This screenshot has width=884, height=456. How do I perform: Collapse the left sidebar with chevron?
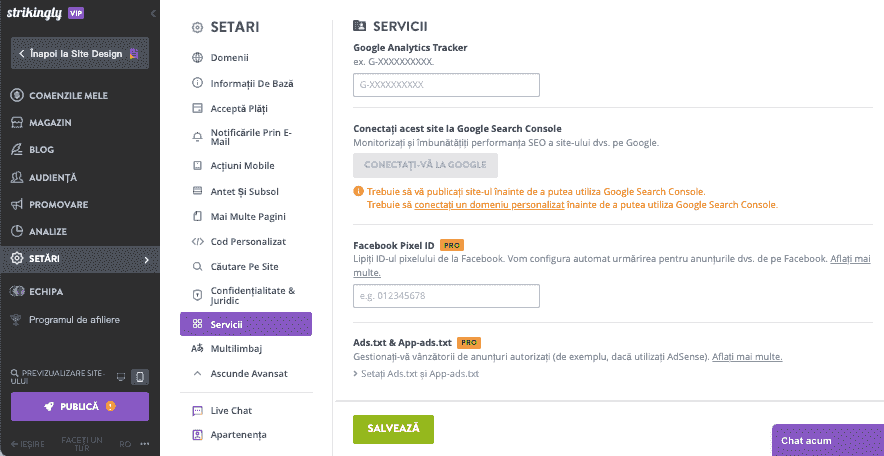pos(153,14)
